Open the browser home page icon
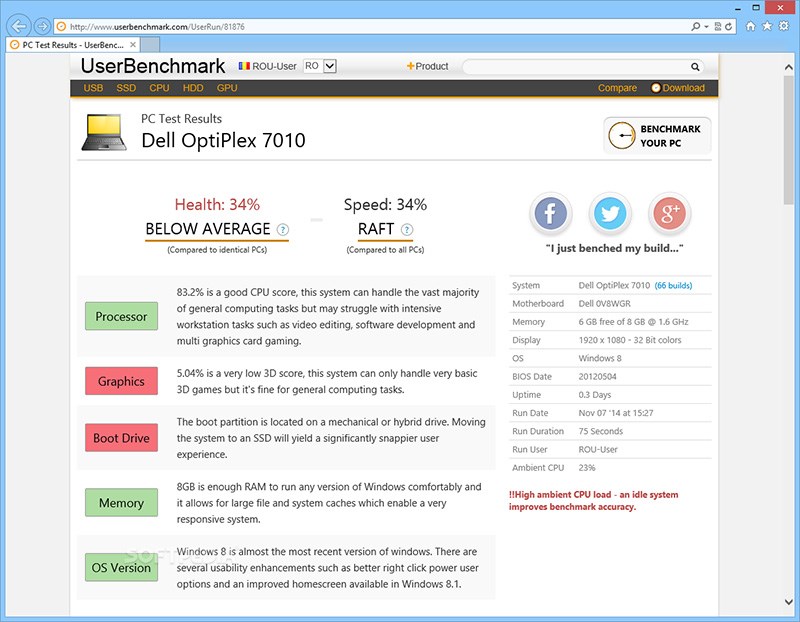This screenshot has width=800, height=622. point(751,26)
